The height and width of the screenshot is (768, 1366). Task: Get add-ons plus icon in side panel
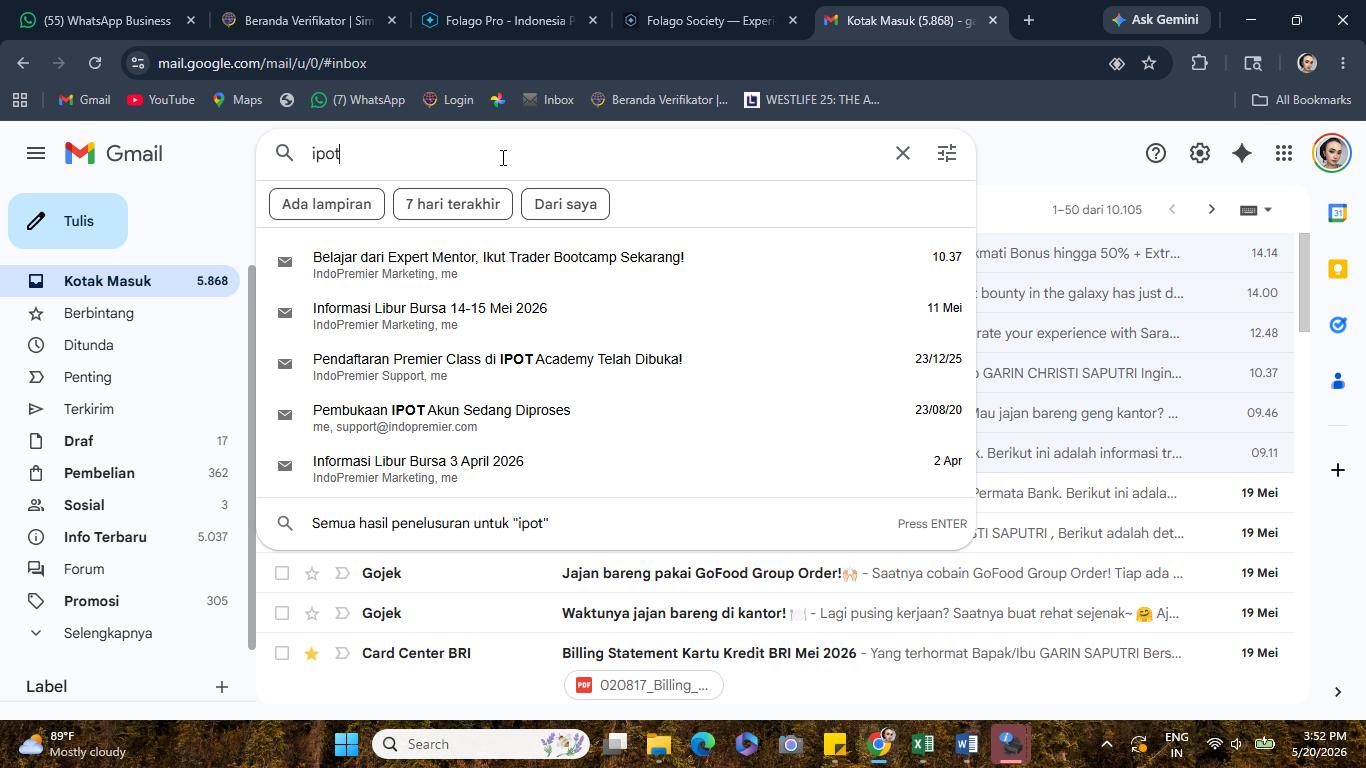(x=1337, y=469)
